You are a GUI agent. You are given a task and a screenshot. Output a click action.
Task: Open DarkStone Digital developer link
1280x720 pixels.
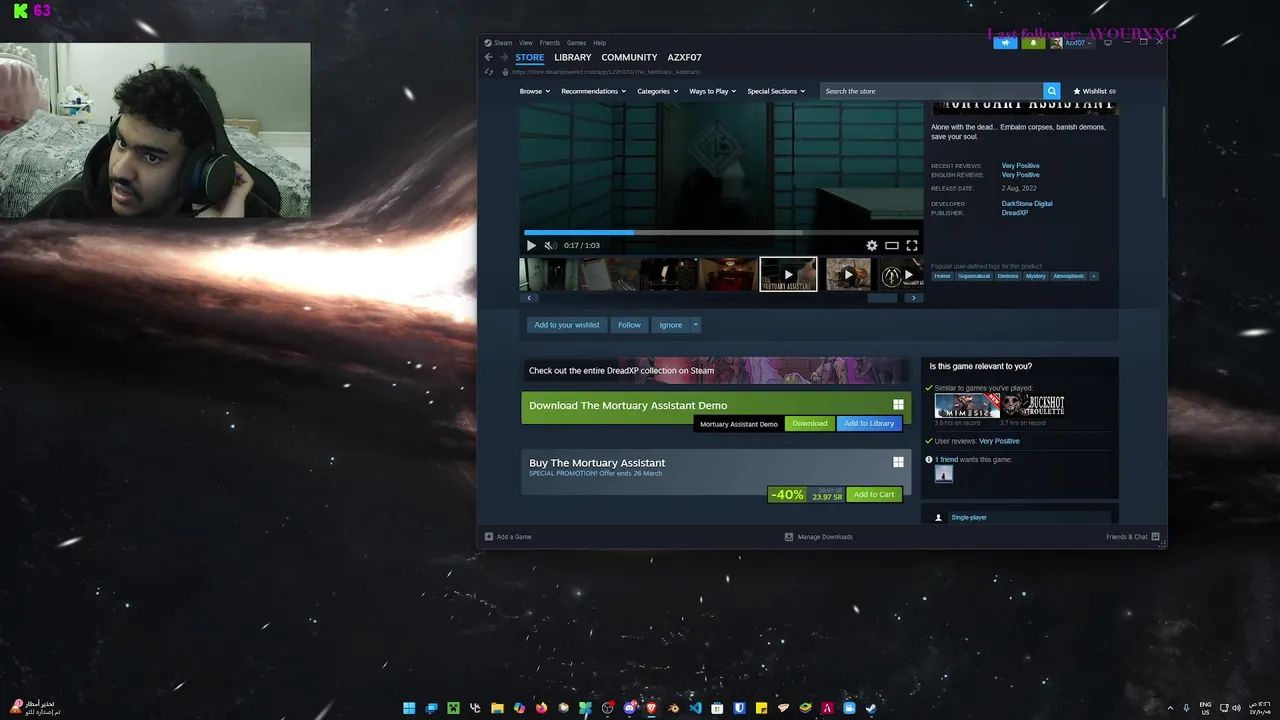[x=1027, y=204]
